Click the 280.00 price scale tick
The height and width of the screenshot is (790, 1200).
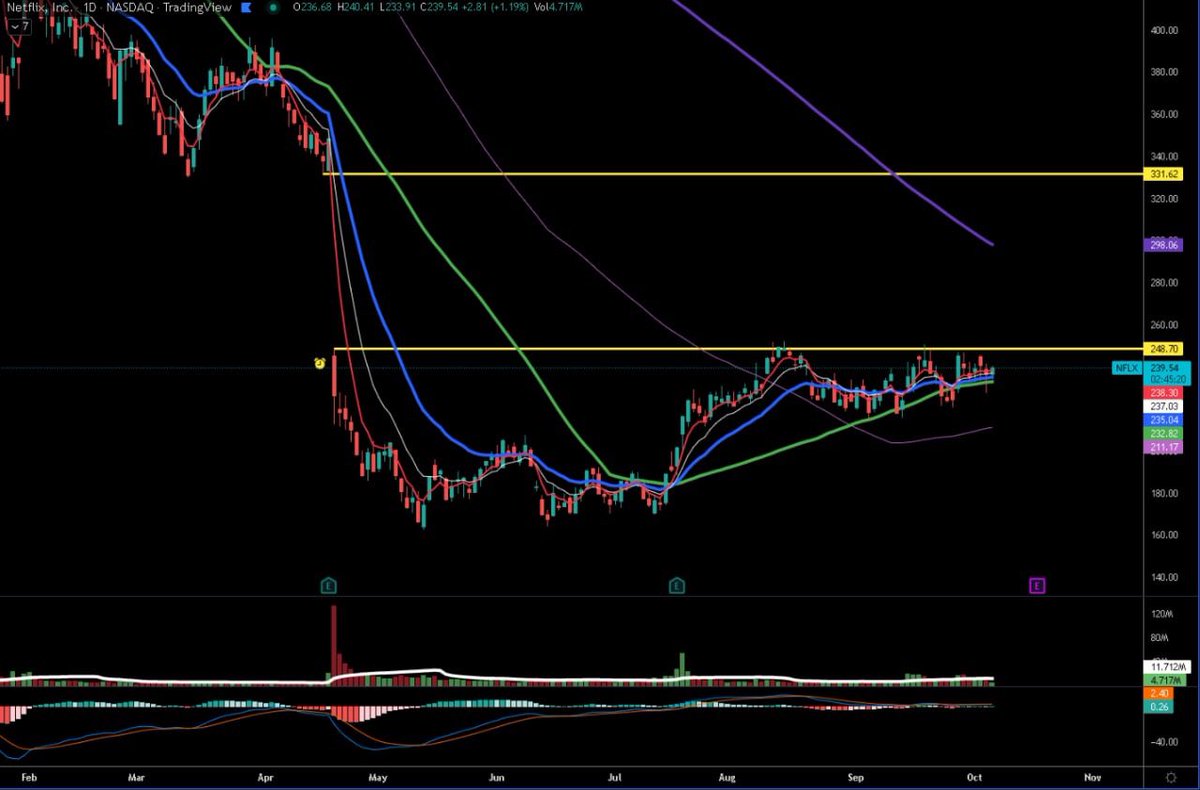(x=1165, y=283)
